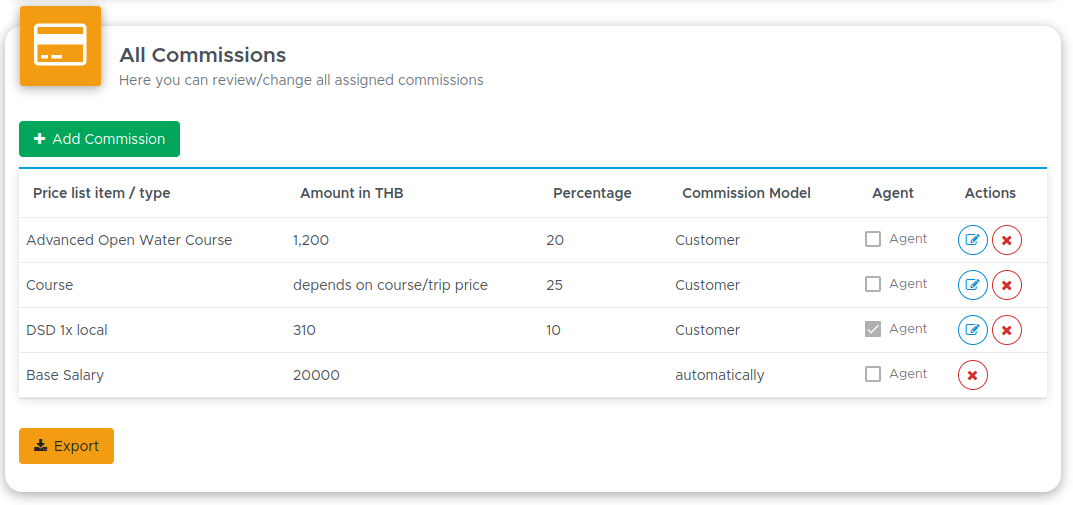Screen dimensions: 1073x505
Task: Delete the Base Salary entry
Action: 972,375
